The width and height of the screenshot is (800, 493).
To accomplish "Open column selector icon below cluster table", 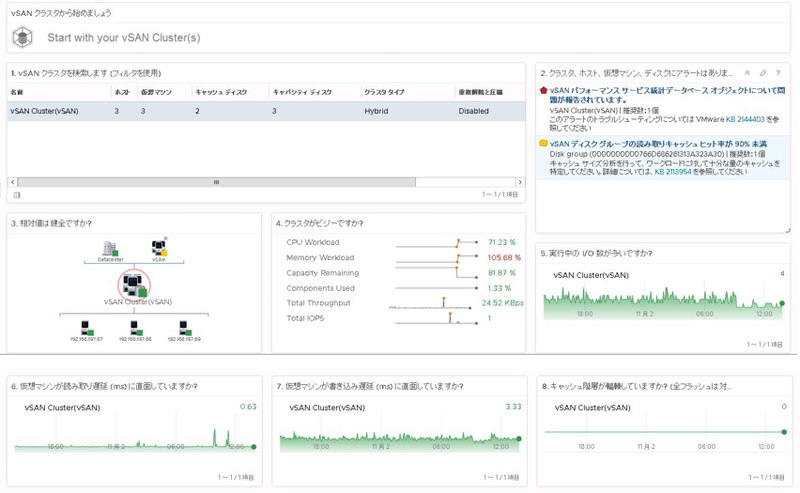I will pos(17,194).
